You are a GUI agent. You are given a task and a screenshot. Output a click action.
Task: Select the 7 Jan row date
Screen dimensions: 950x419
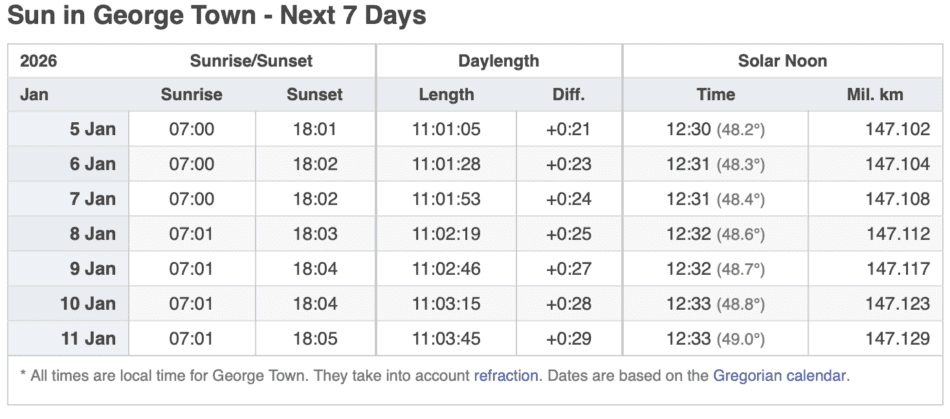click(x=93, y=199)
